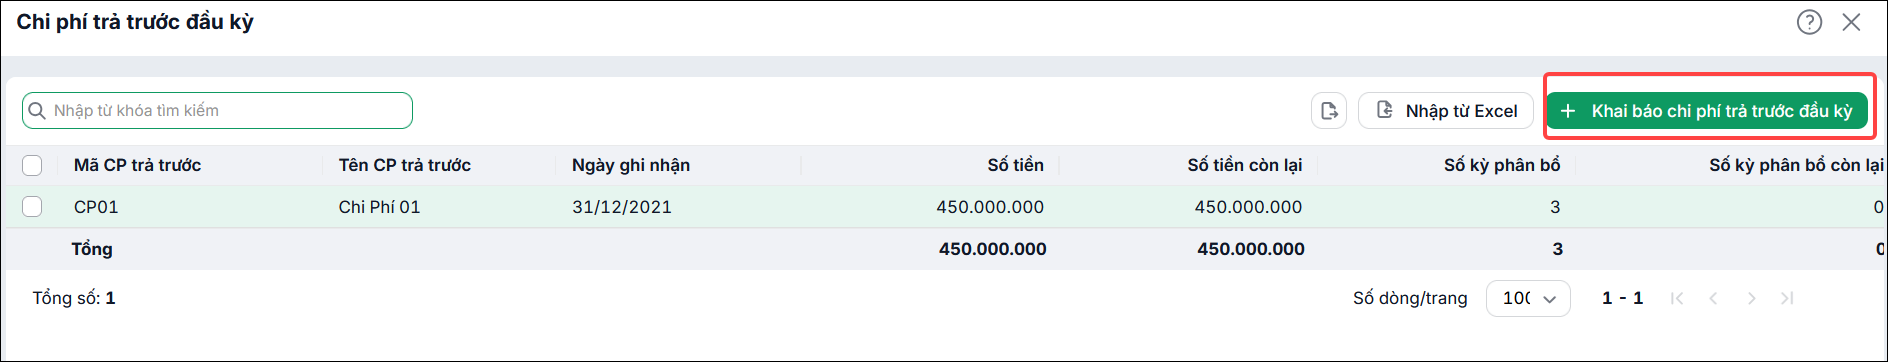Open the help question mark icon
Screen dimensions: 1888x362
click(1809, 22)
